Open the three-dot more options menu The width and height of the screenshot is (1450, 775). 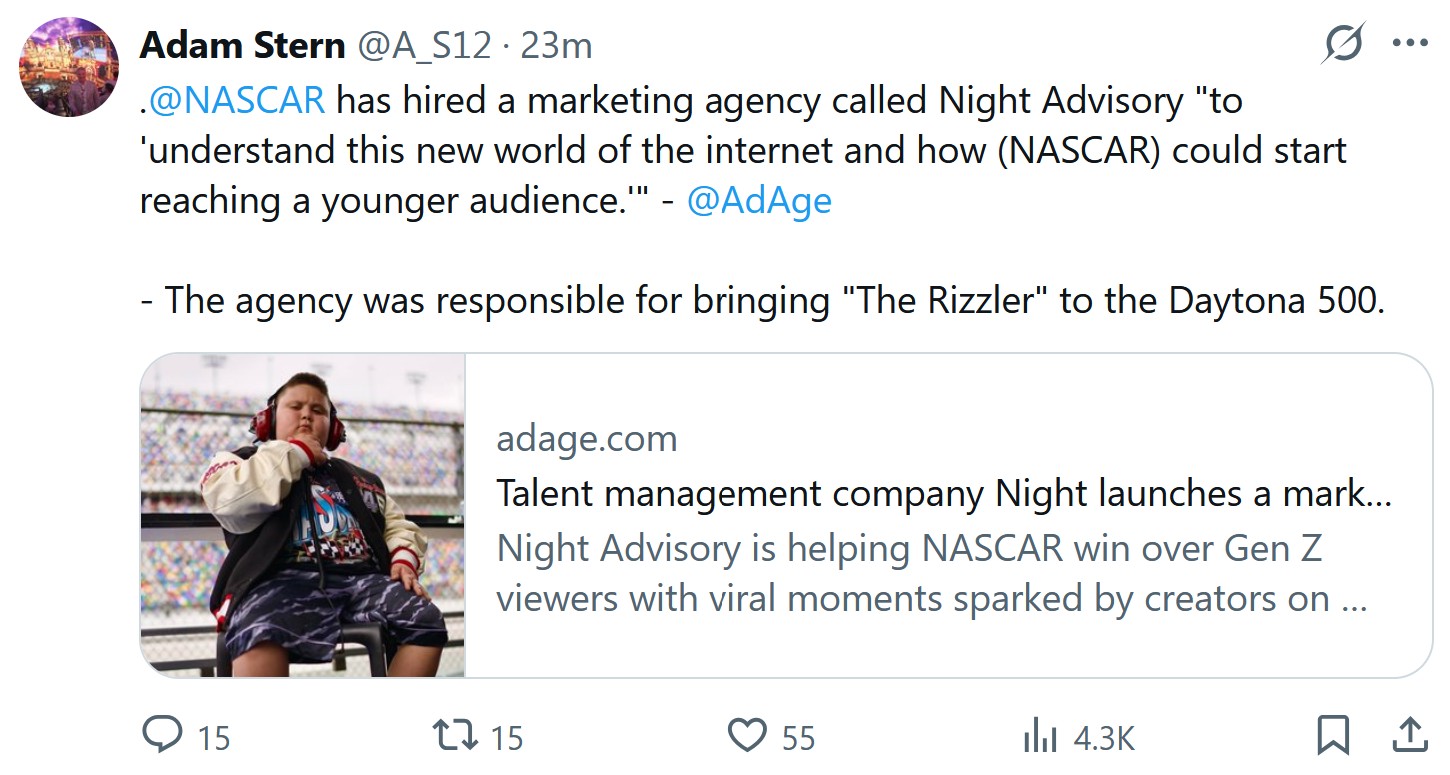pos(1410,44)
